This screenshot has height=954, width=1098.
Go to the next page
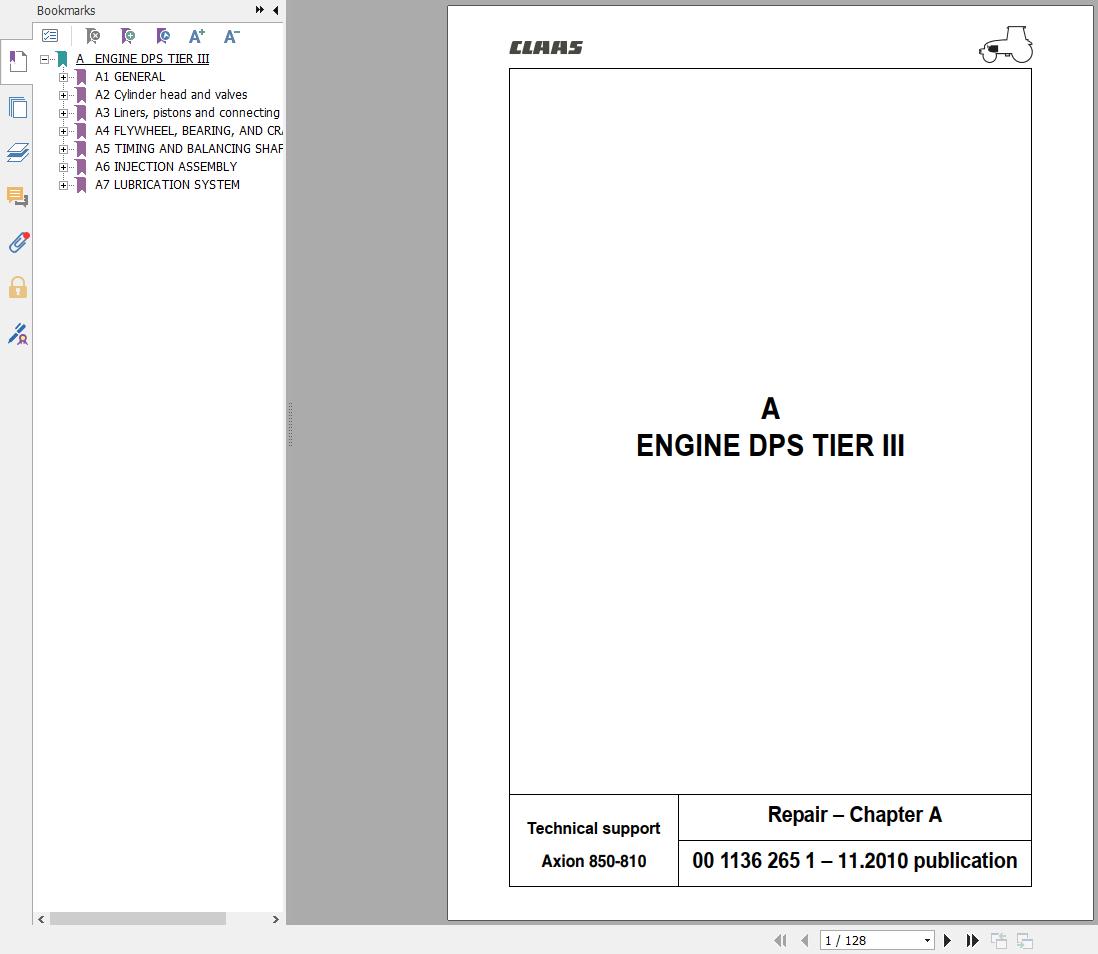[947, 940]
